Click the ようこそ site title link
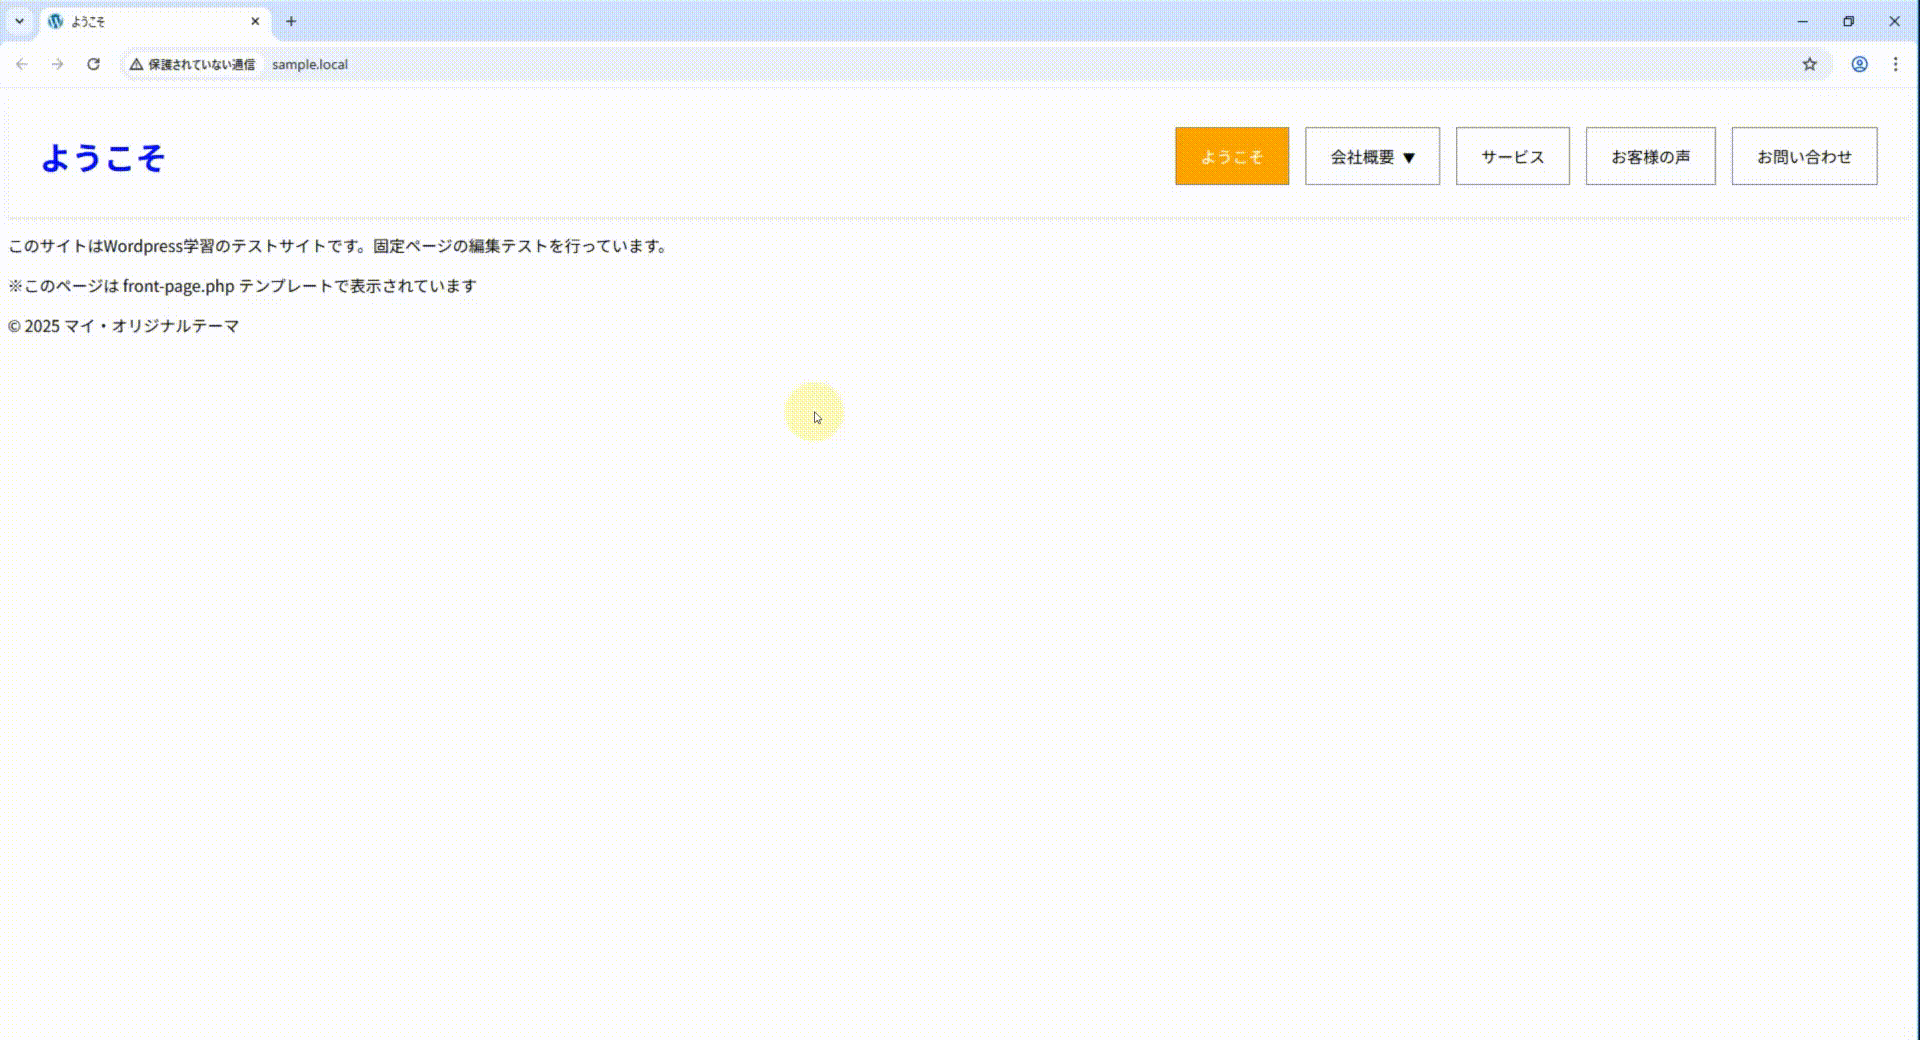The width and height of the screenshot is (1920, 1040). click(103, 157)
